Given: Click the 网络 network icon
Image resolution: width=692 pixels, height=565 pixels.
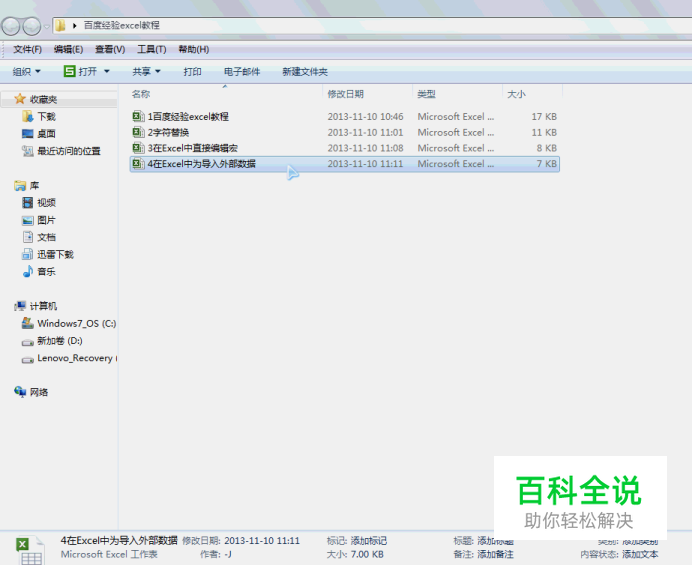Looking at the screenshot, I should (20, 392).
